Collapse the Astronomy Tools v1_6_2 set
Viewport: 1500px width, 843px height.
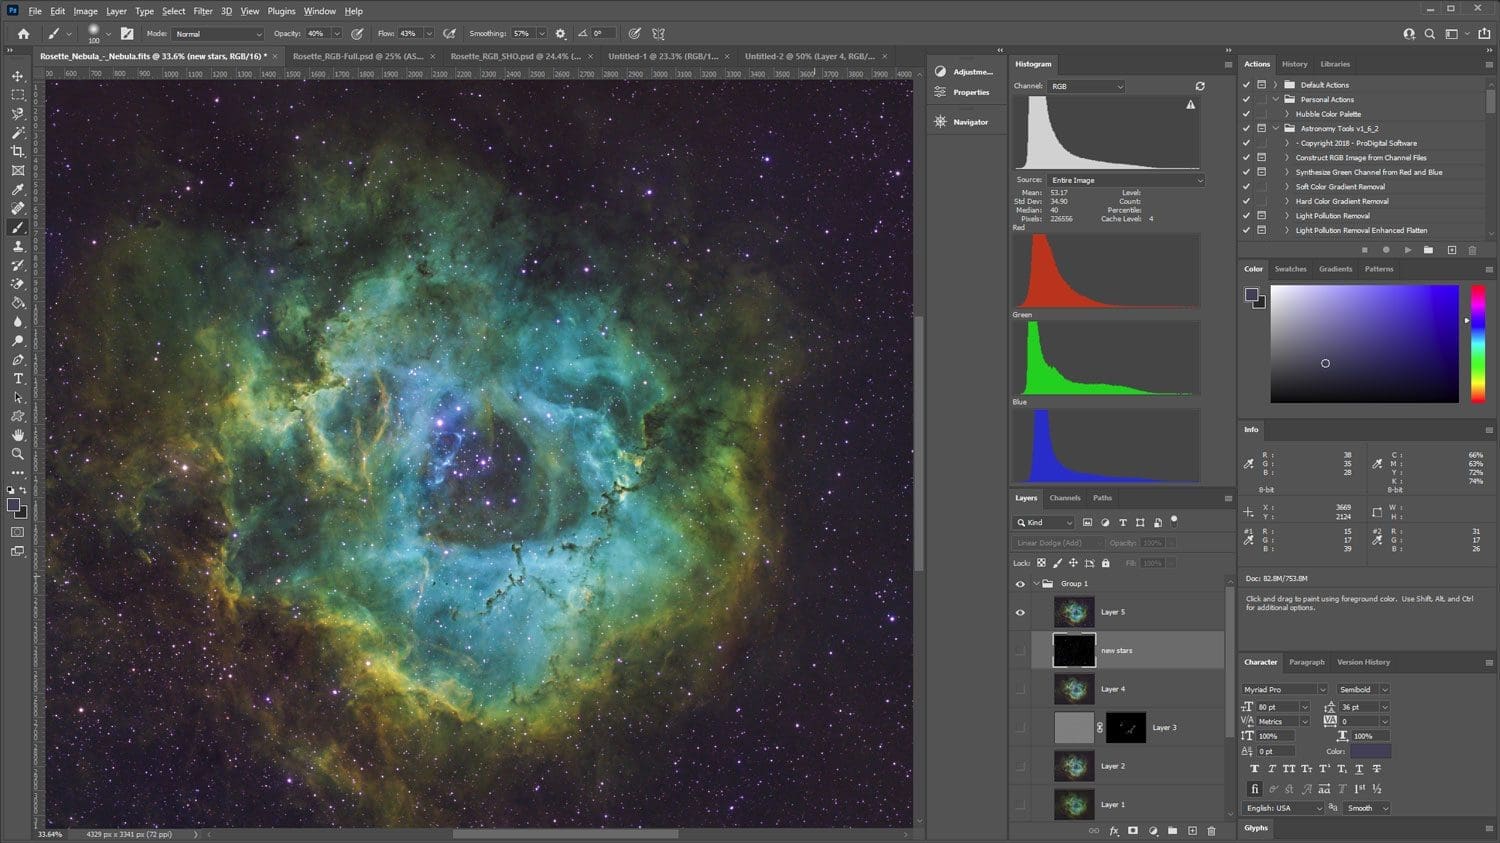pyautogui.click(x=1275, y=128)
